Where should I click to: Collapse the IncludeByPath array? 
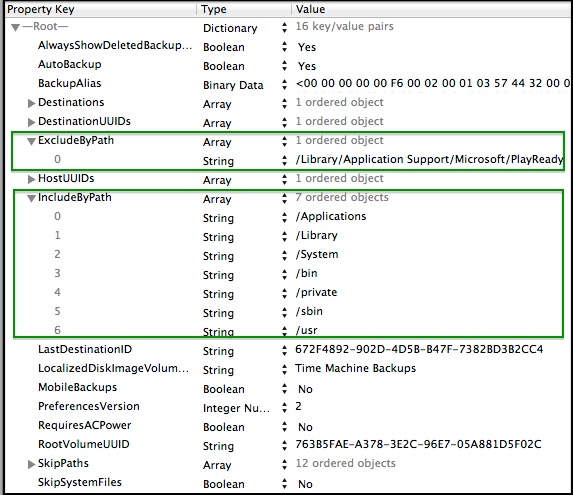pyautogui.click(x=31, y=198)
